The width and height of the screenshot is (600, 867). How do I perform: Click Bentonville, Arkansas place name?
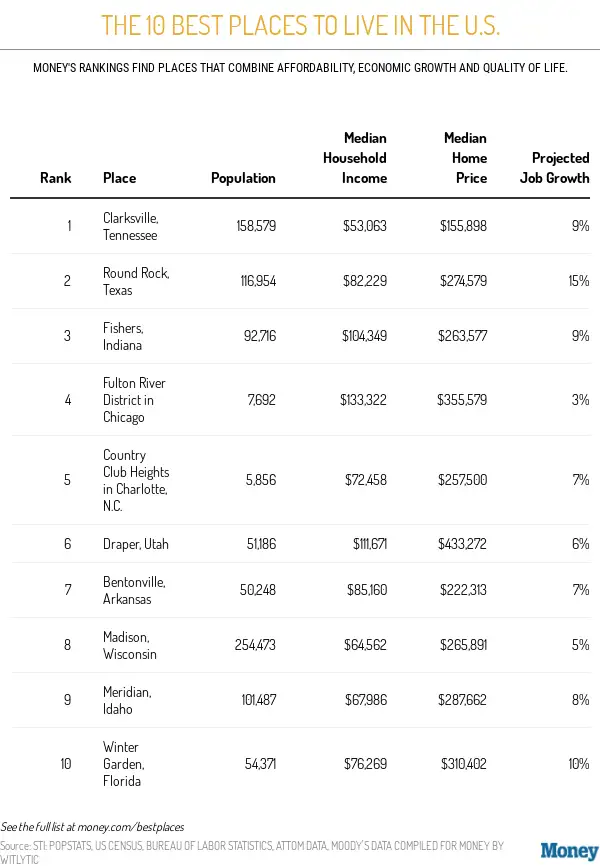133,590
